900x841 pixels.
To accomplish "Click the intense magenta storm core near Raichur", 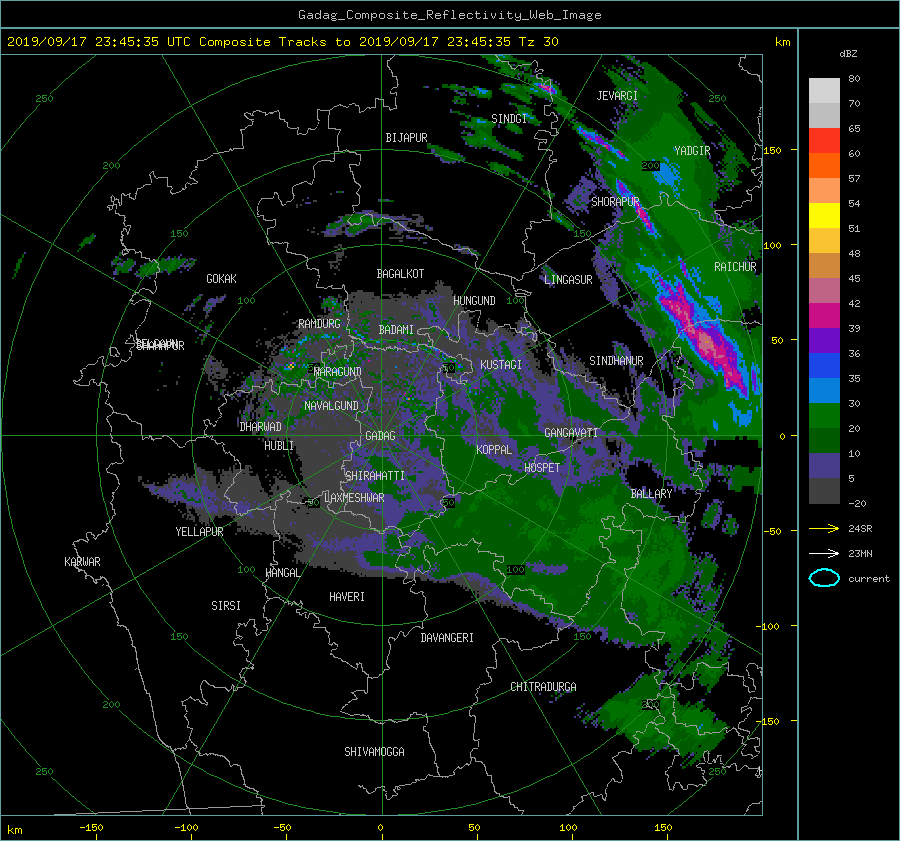I will tap(707, 342).
